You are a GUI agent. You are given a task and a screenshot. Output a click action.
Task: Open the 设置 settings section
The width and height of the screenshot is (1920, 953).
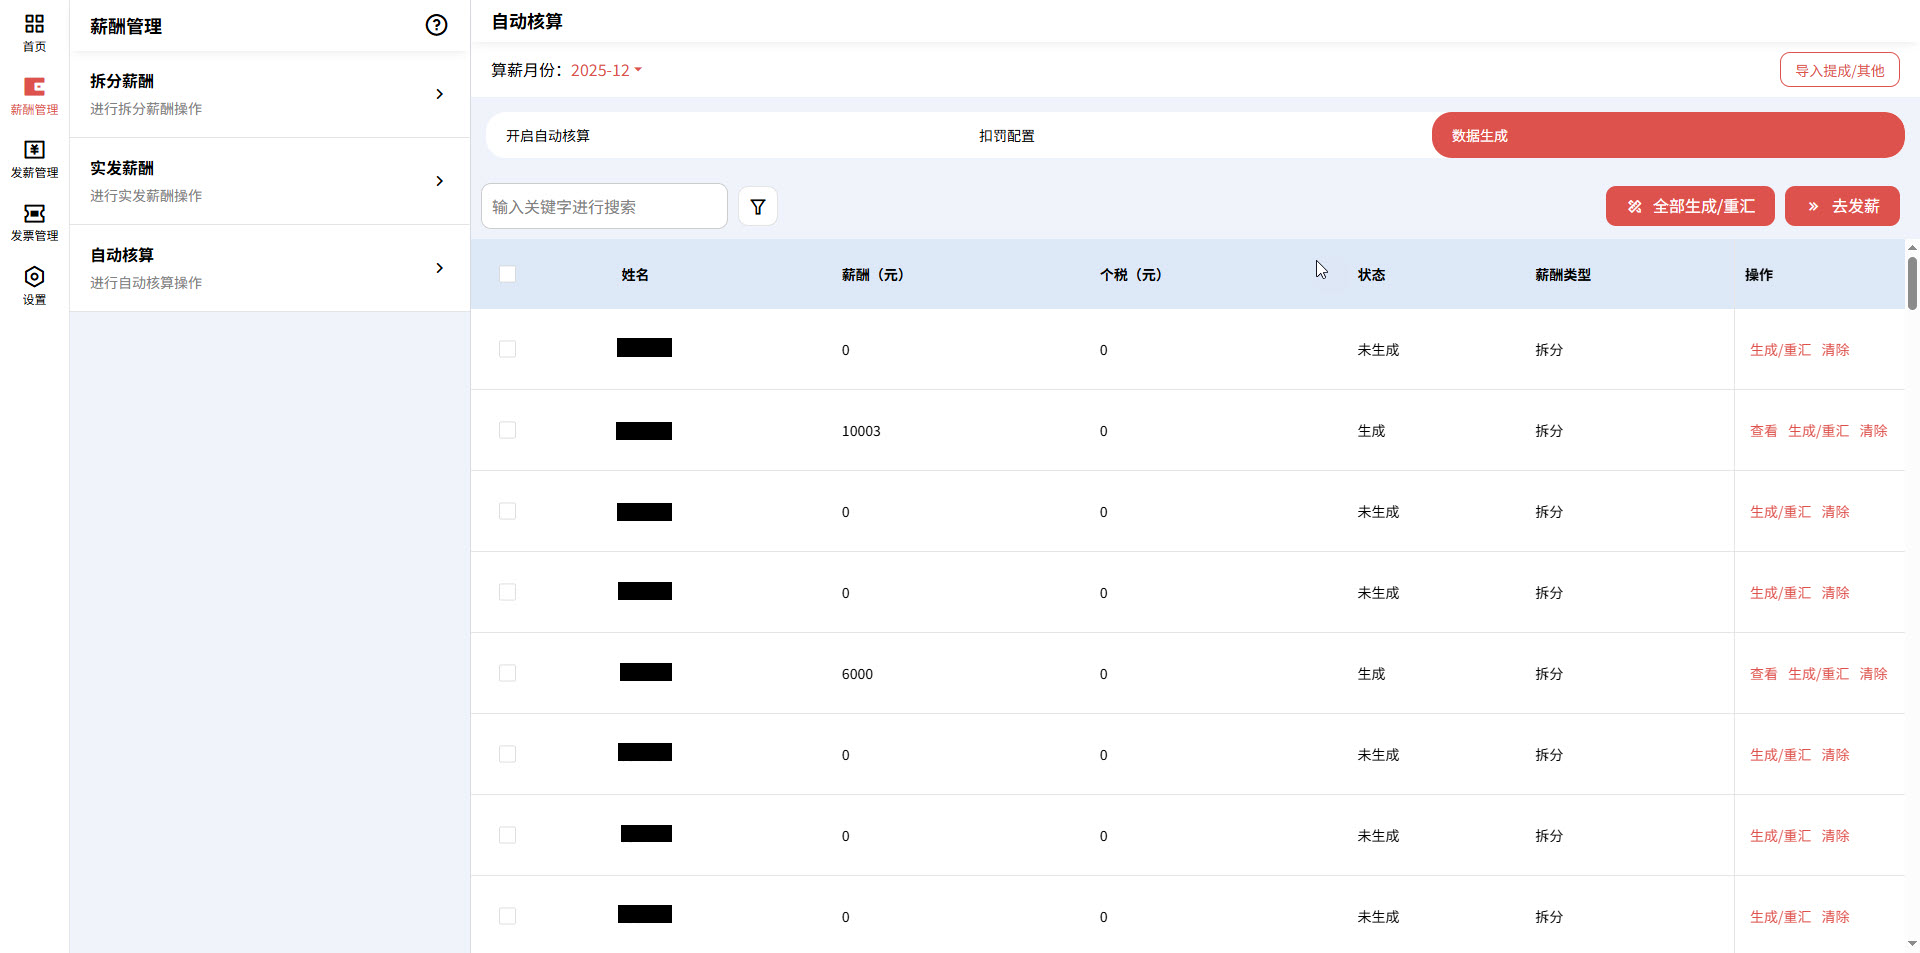[33, 285]
